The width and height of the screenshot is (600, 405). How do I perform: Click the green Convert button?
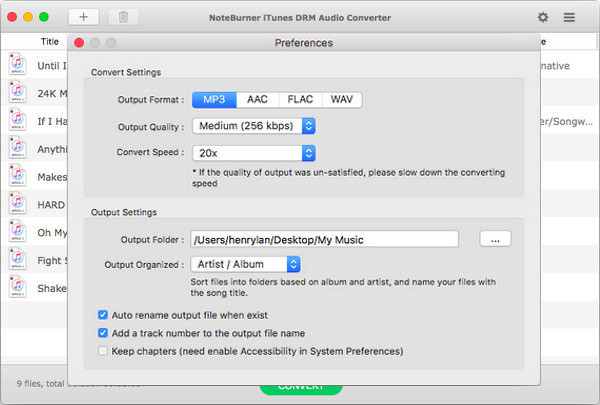click(301, 390)
